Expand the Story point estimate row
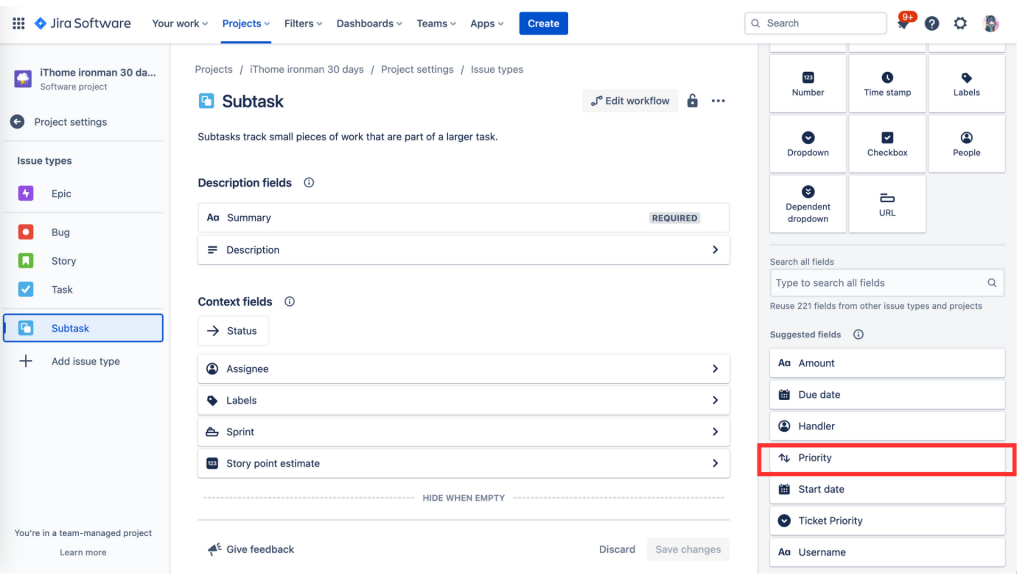 pyautogui.click(x=464, y=464)
